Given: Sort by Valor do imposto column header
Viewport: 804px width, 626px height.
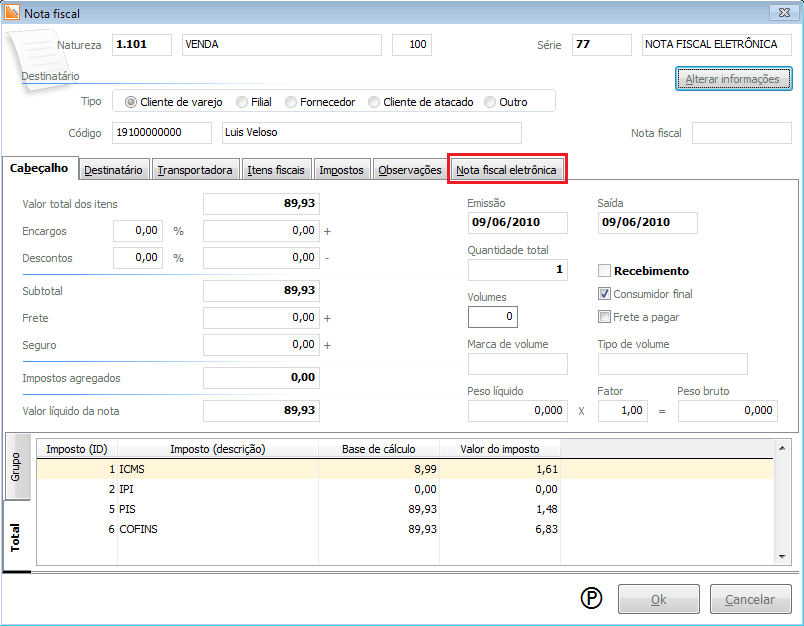Looking at the screenshot, I should (500, 449).
